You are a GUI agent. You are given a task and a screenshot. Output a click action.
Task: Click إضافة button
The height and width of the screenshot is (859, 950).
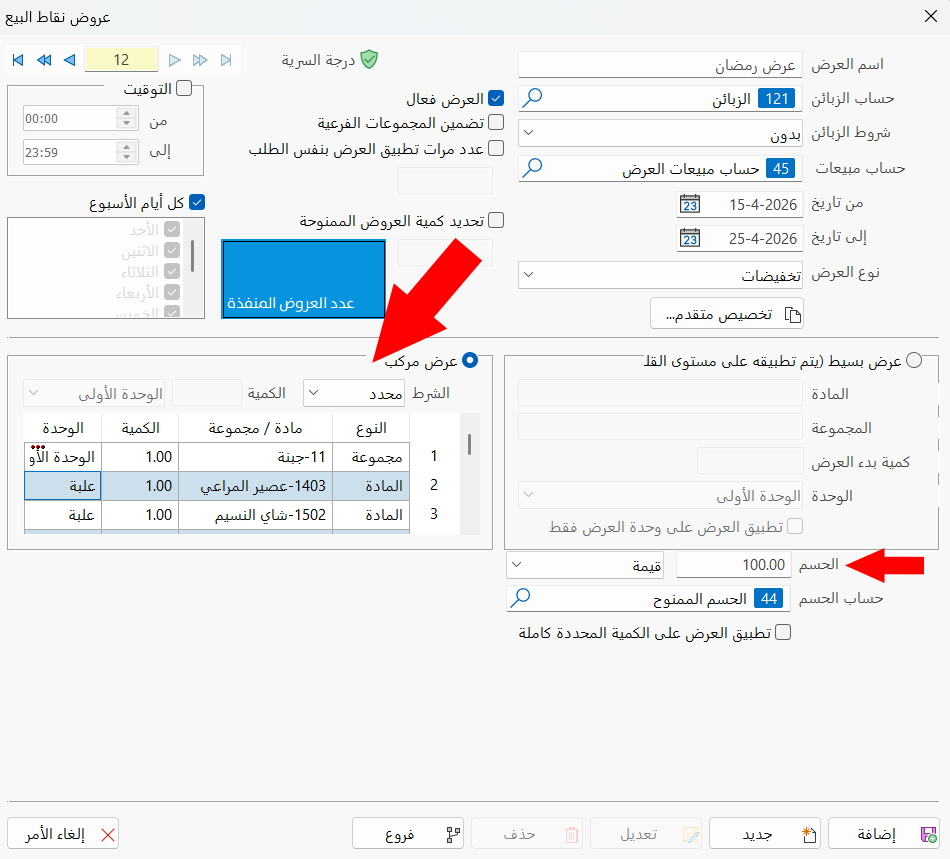(x=884, y=834)
